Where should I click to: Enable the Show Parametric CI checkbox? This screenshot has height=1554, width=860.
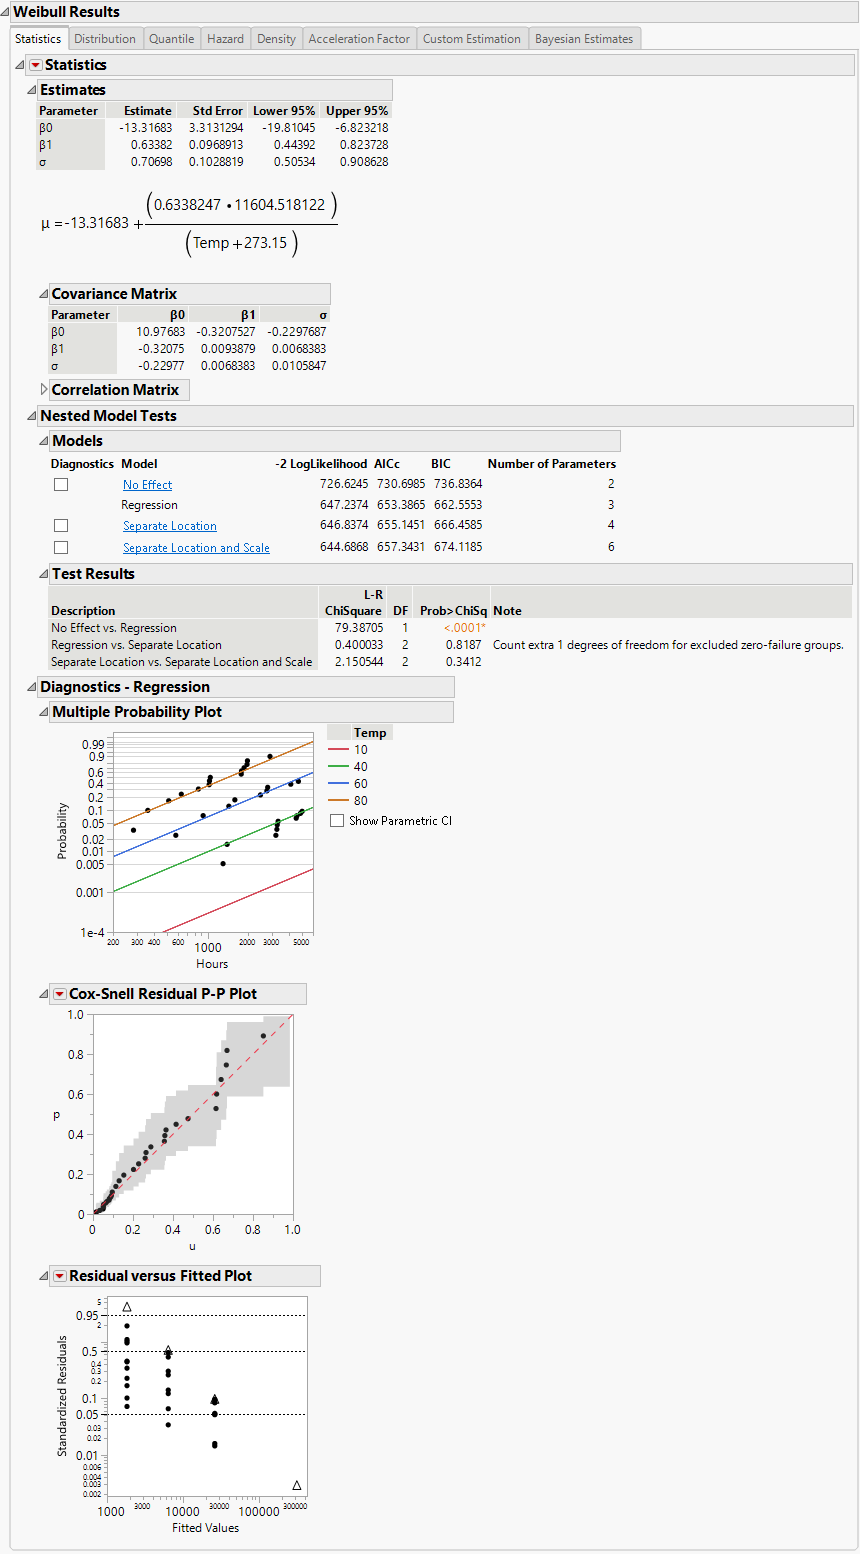click(337, 819)
